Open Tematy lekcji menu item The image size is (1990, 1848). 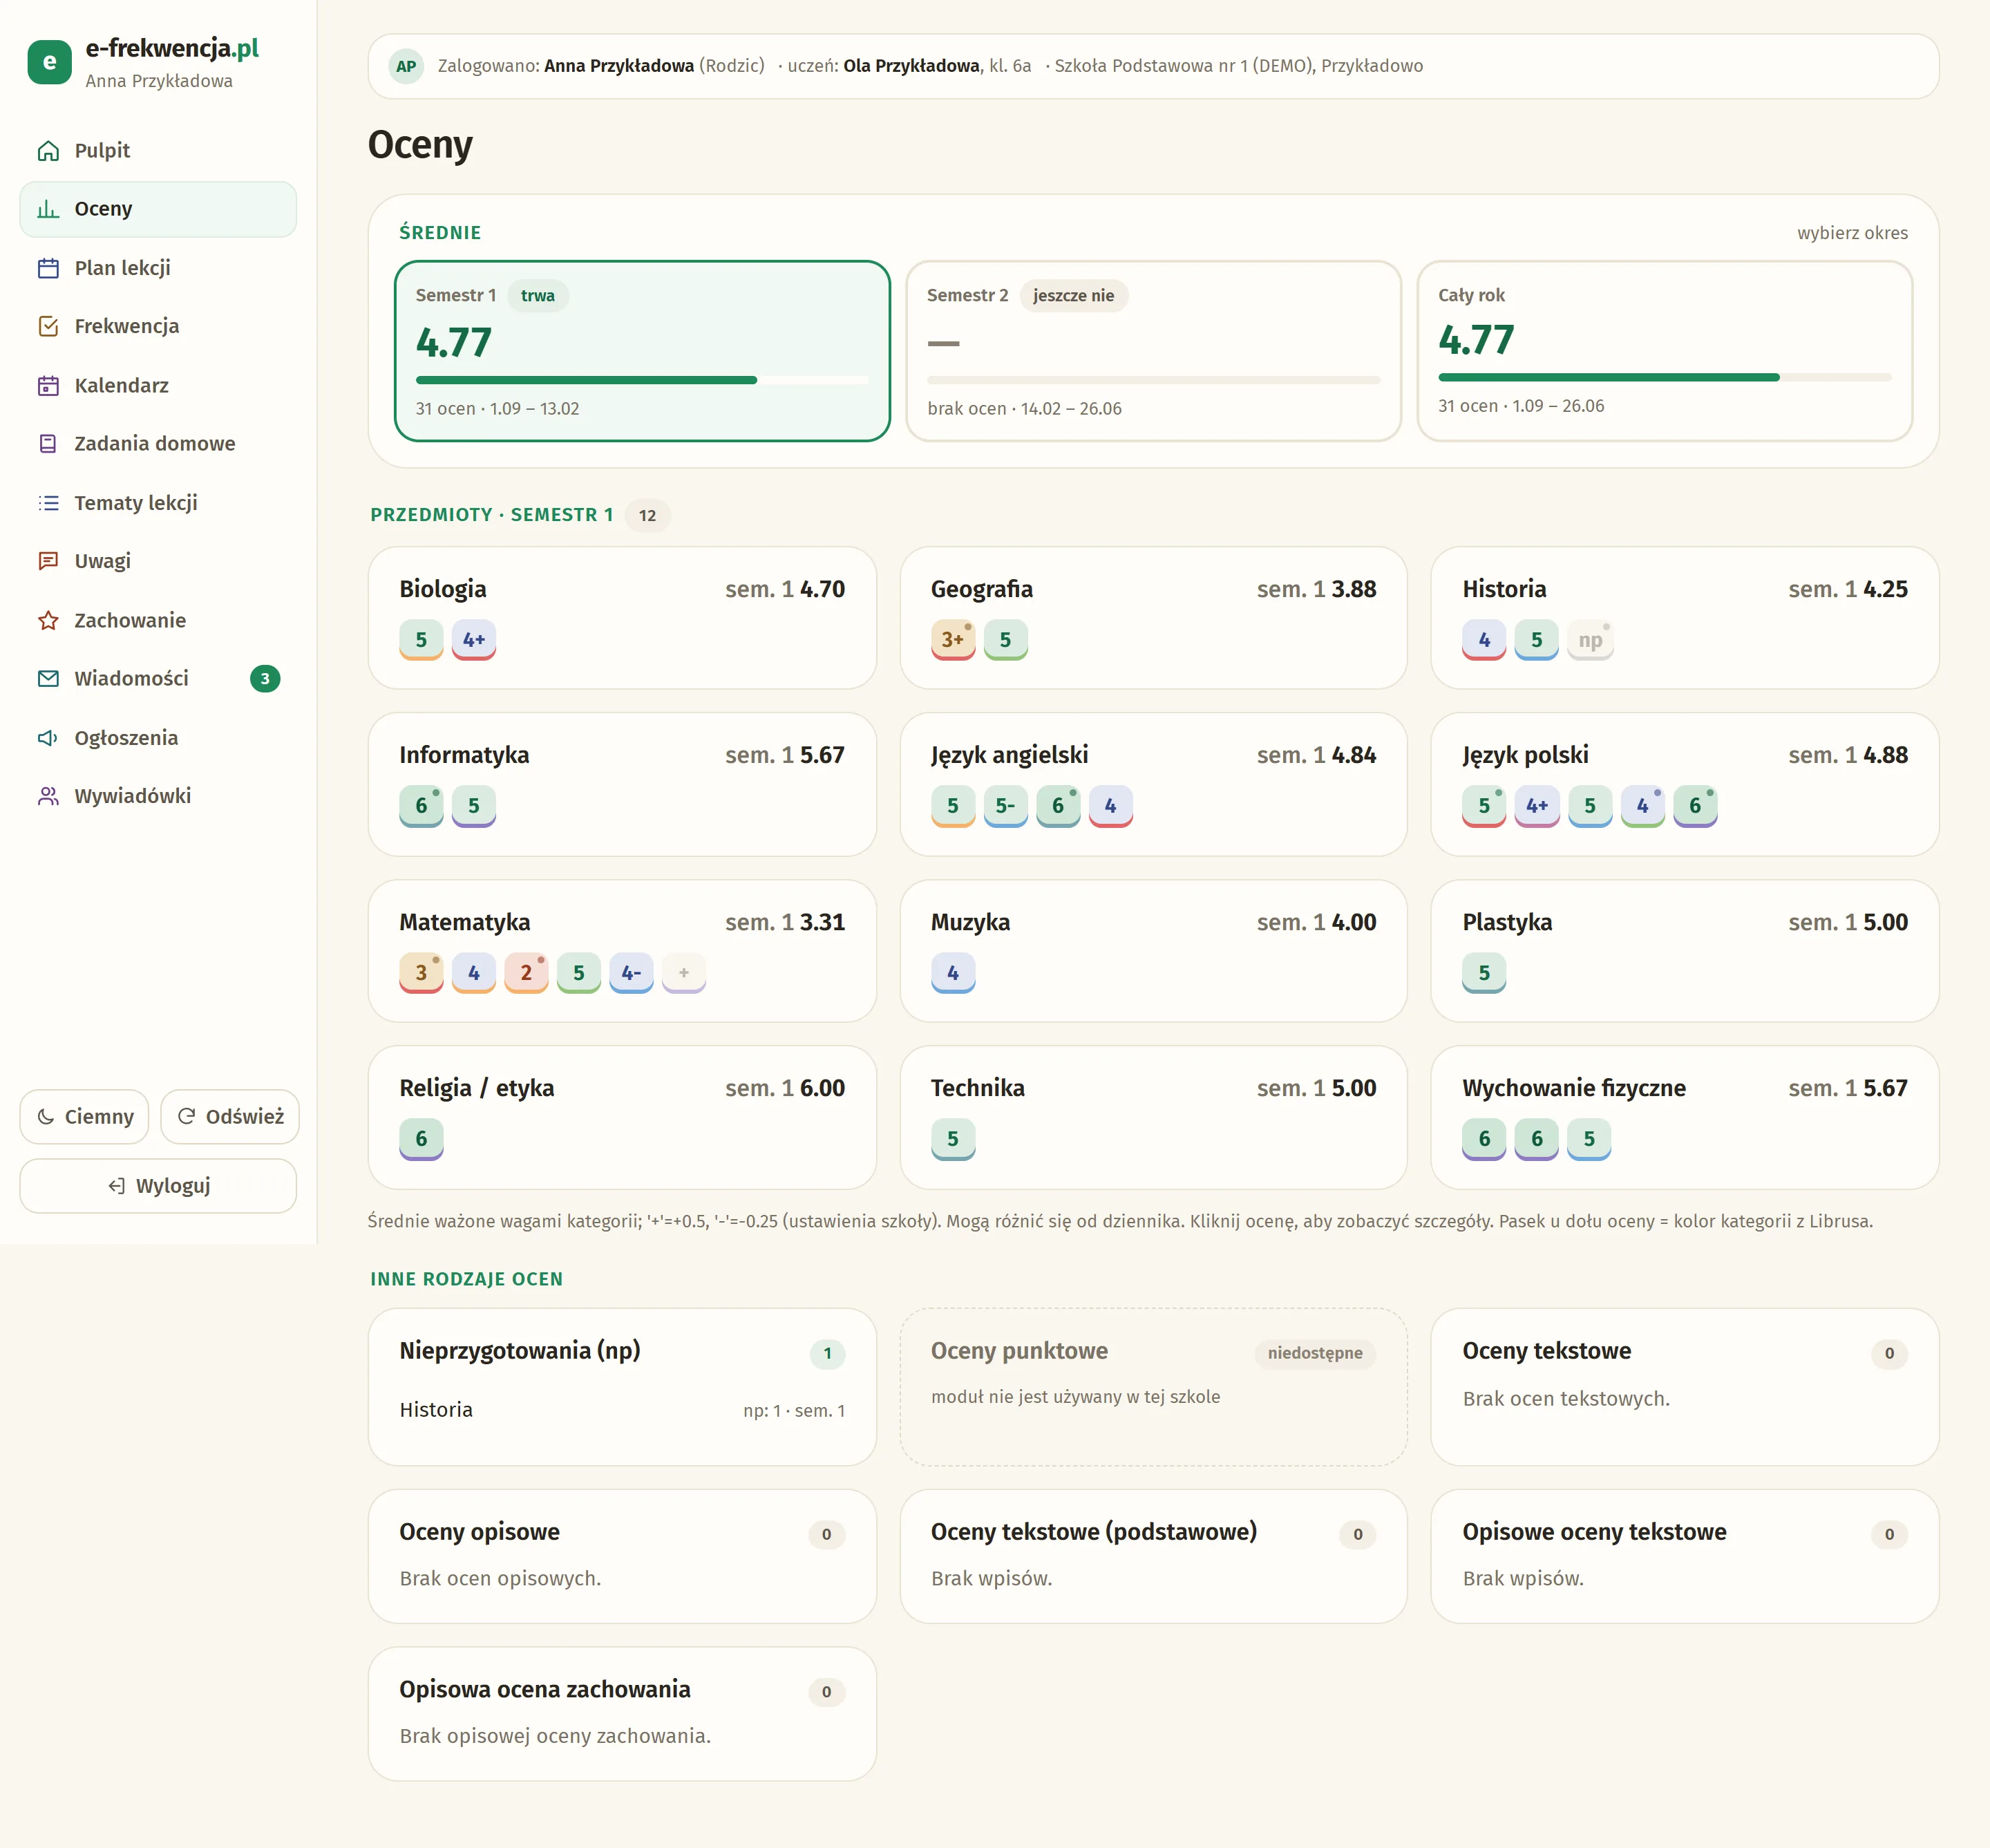coord(158,503)
